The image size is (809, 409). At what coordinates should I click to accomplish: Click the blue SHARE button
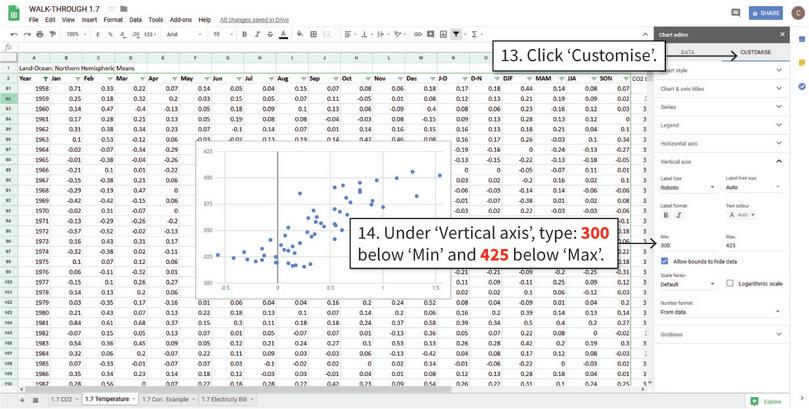pos(766,13)
